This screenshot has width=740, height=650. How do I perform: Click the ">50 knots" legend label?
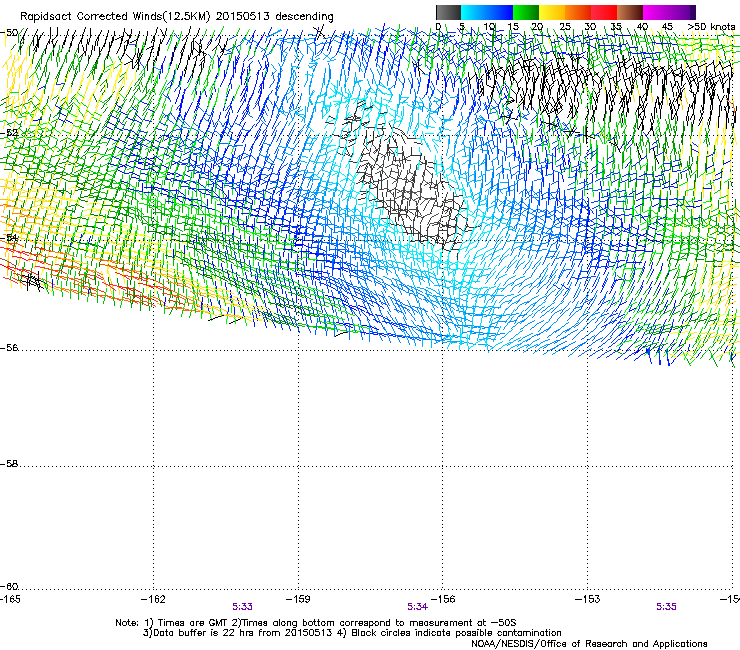click(711, 27)
